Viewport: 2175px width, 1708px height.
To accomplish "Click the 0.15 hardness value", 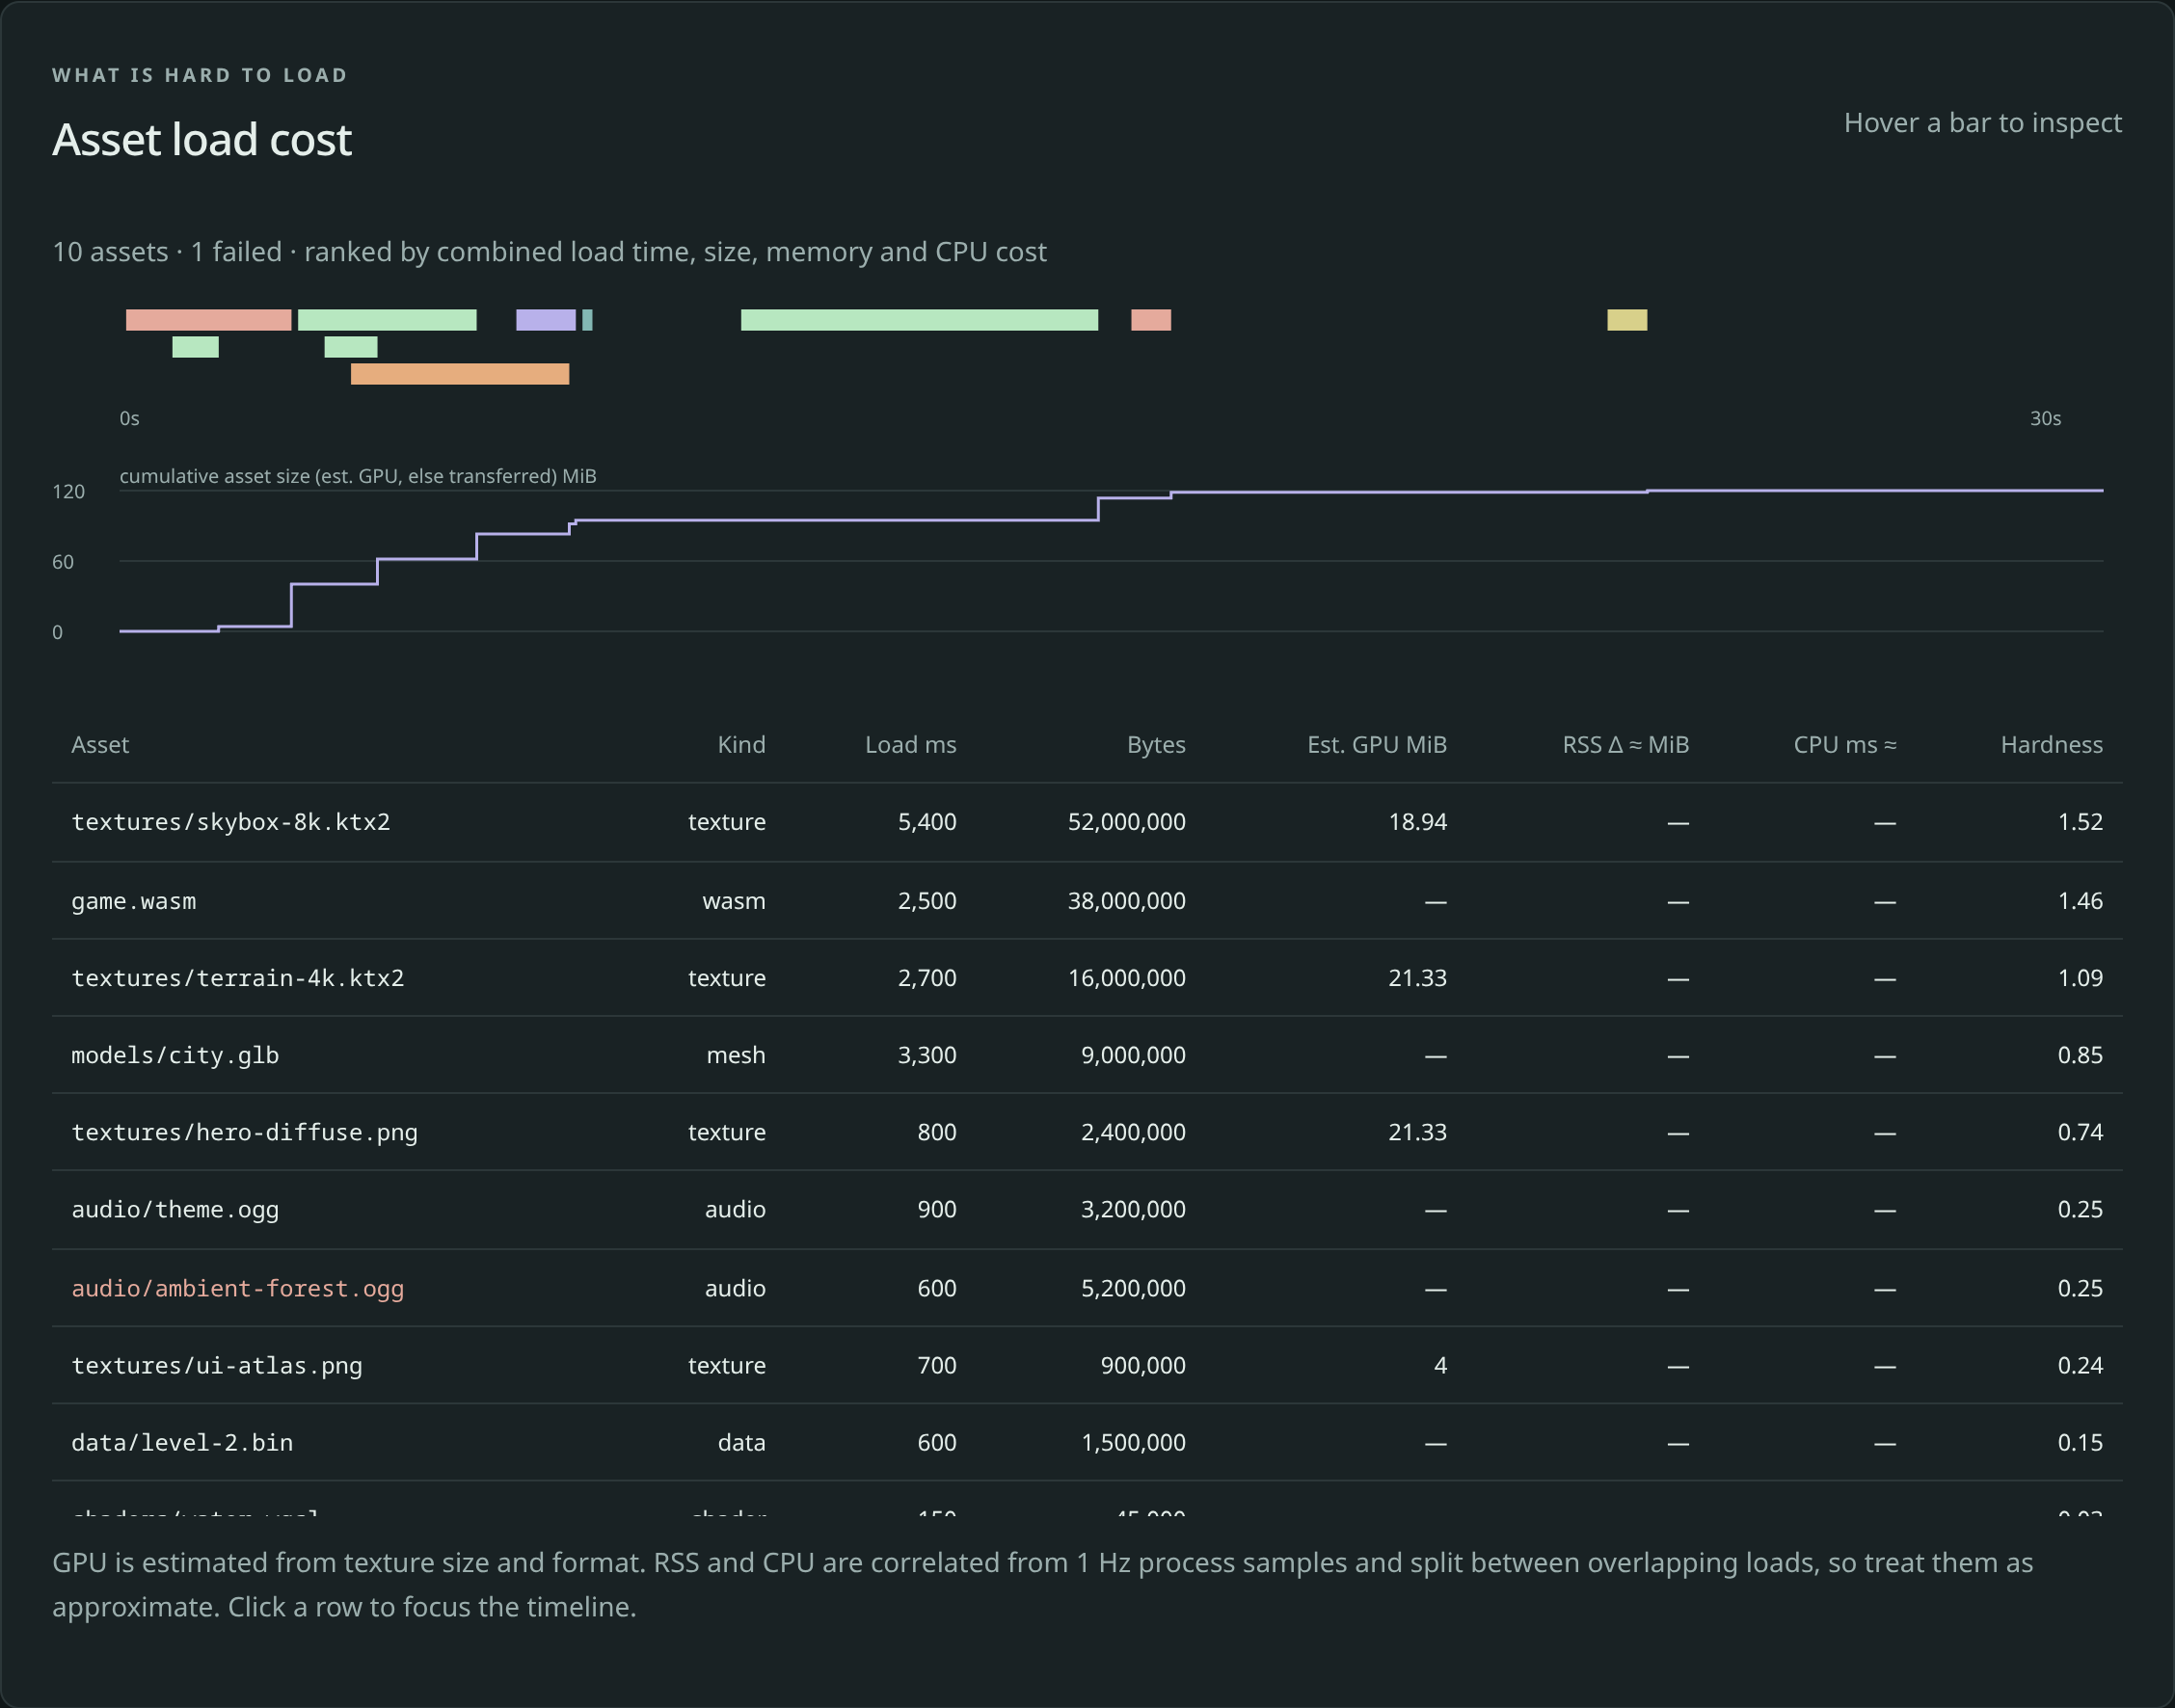I will [x=2080, y=1442].
